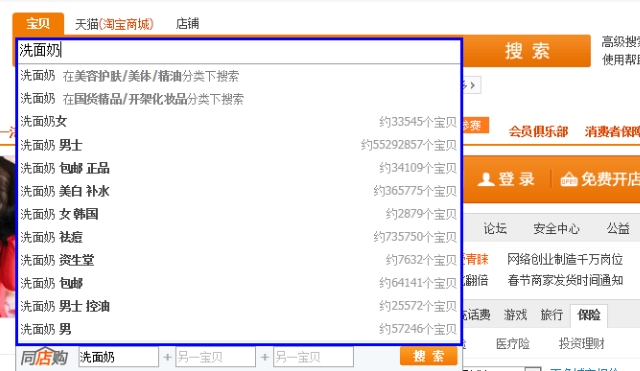Click the large orange 搜索 button
This screenshot has height=371, width=640.
(527, 51)
